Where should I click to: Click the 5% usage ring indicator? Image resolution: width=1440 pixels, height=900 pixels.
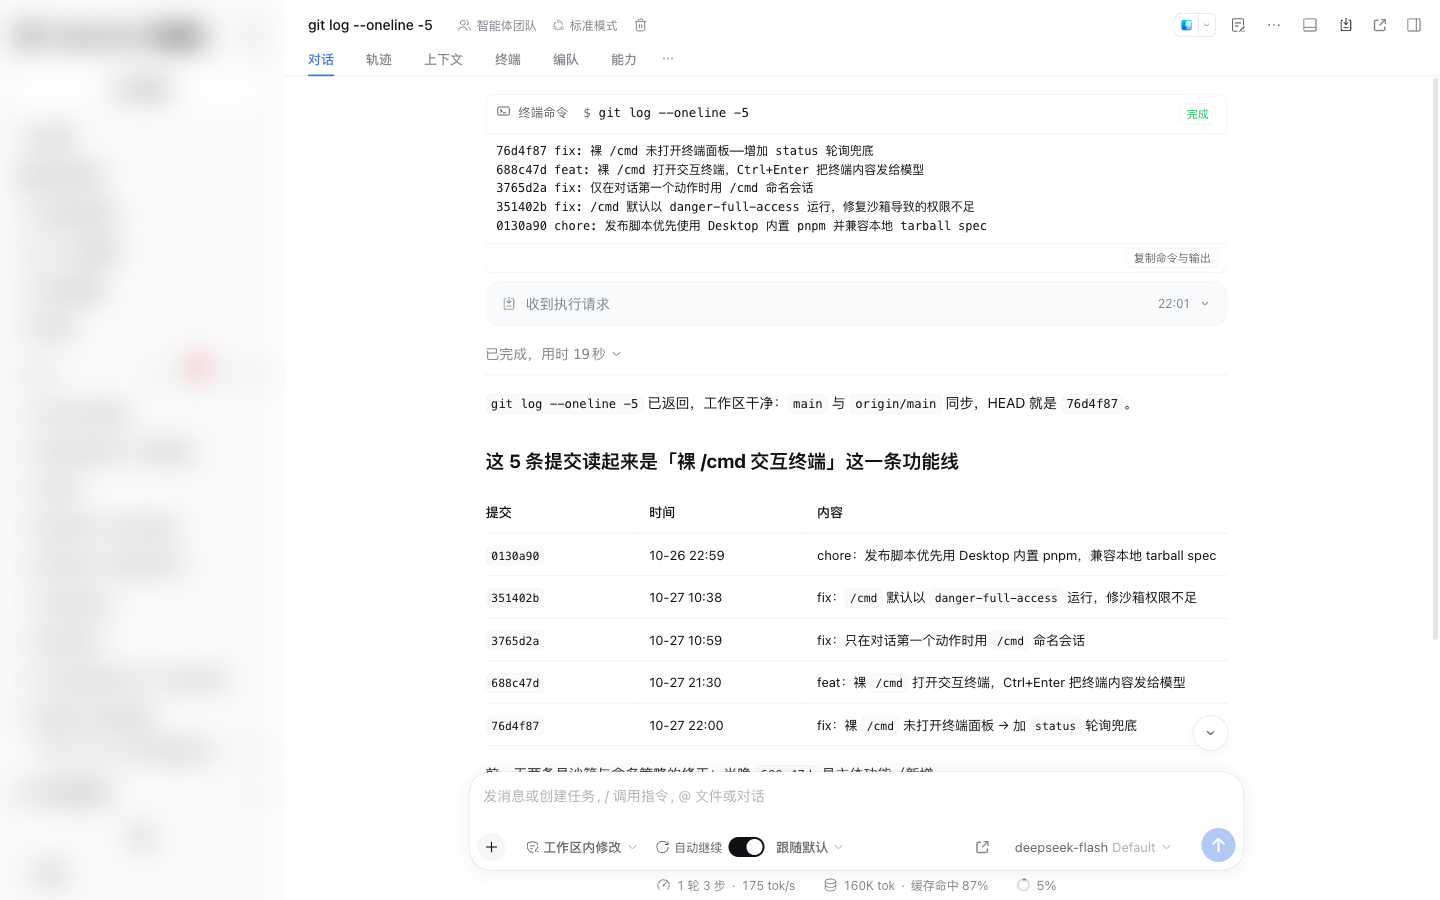tap(1037, 885)
